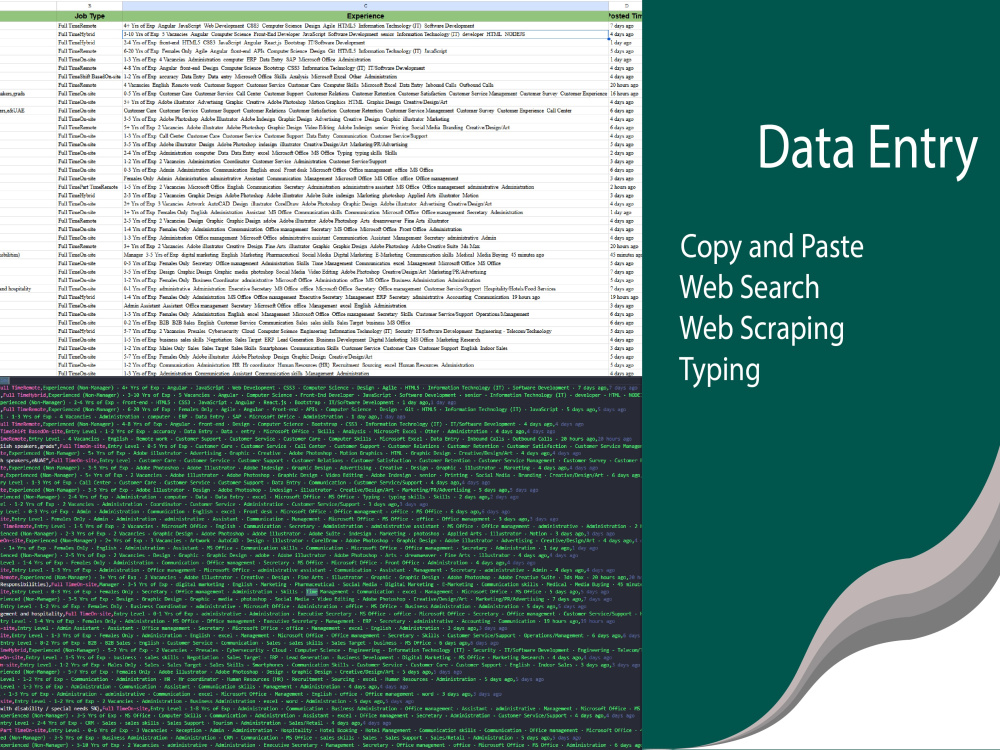This screenshot has width=1000, height=750.
Task: Select the cell 'Full TimePart TimeRemote'
Action: (x=89, y=187)
